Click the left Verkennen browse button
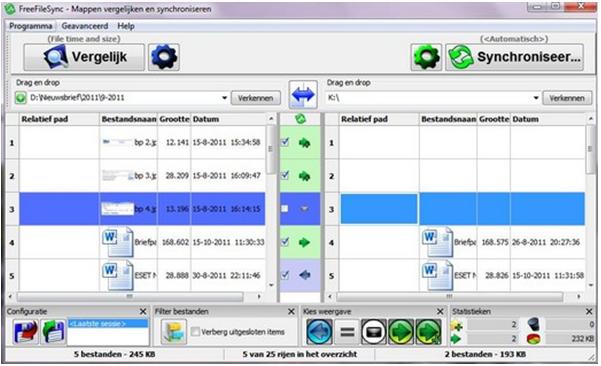The height and width of the screenshot is (366, 601). coord(256,98)
